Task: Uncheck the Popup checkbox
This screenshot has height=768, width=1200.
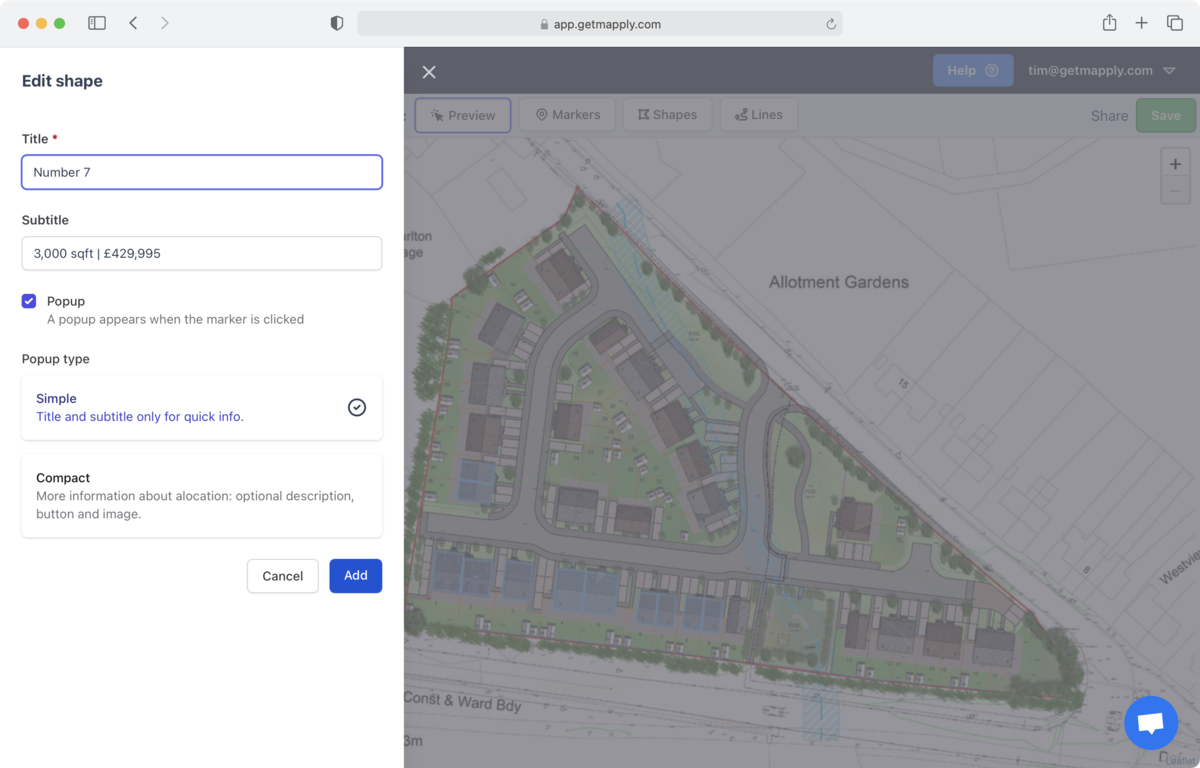Action: click(x=29, y=301)
